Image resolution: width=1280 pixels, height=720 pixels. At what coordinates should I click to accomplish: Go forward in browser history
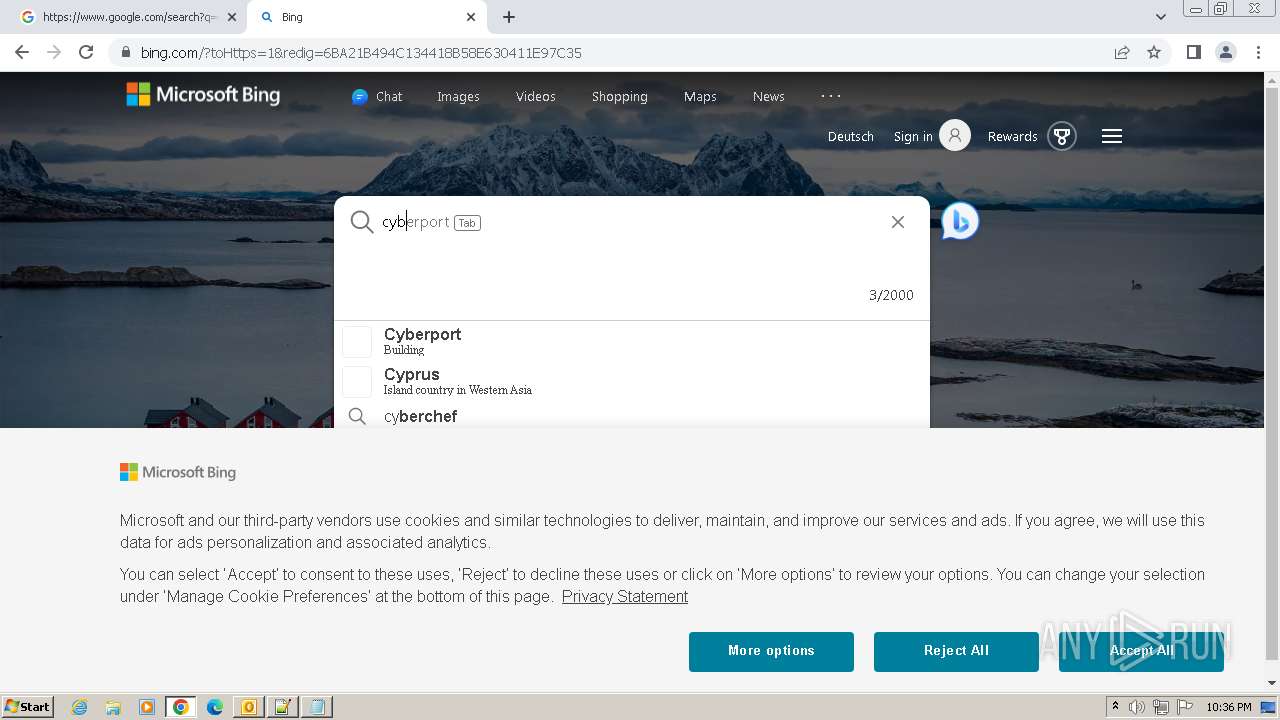(54, 52)
